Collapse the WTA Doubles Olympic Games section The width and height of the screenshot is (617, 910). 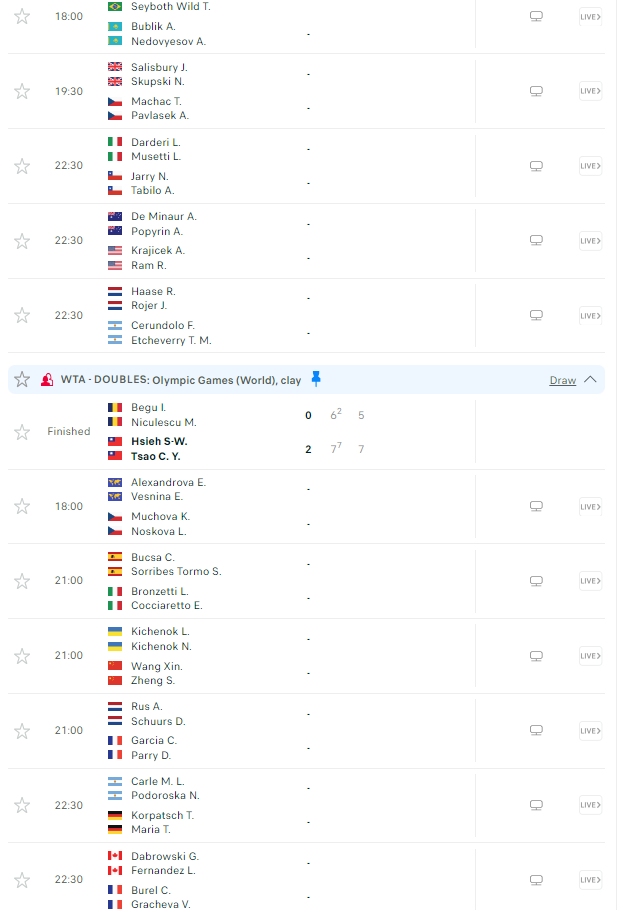pos(590,380)
